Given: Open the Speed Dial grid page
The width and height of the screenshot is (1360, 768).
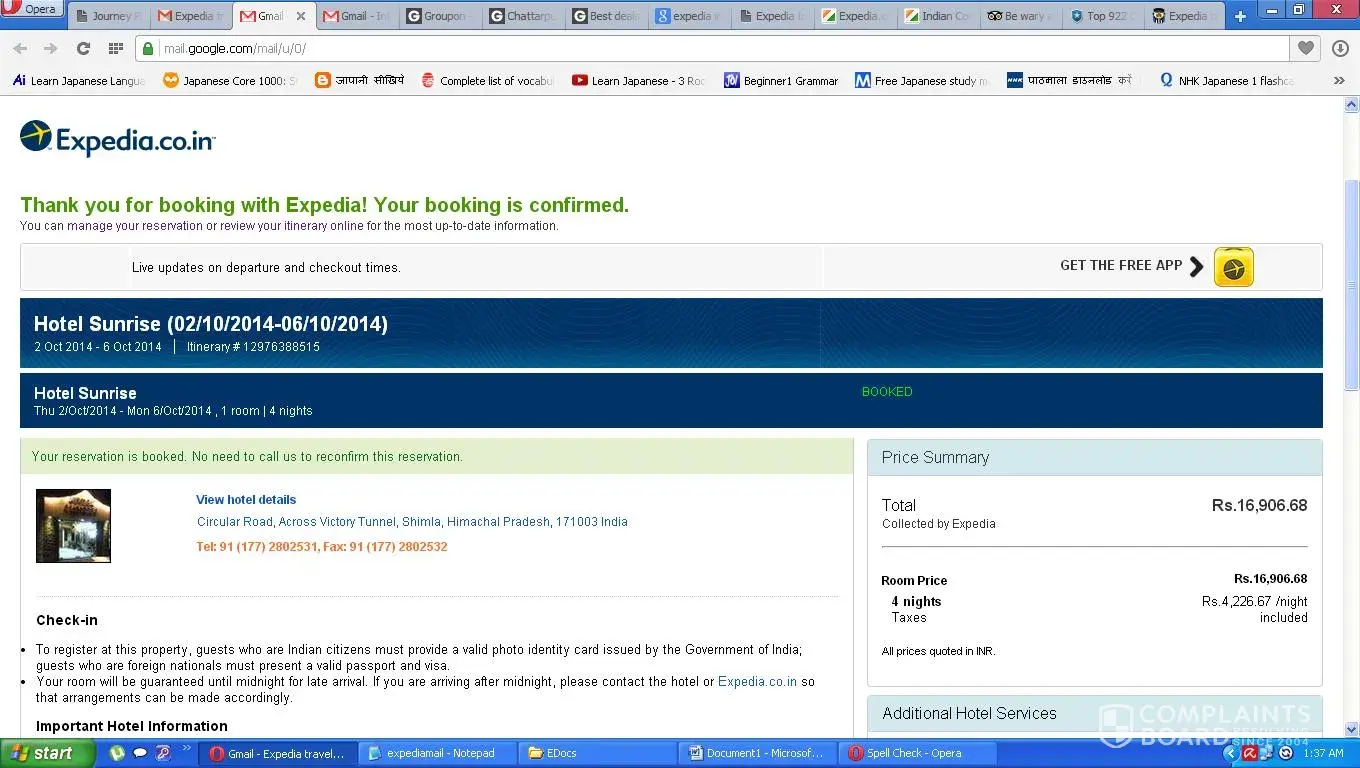Looking at the screenshot, I should (x=116, y=48).
